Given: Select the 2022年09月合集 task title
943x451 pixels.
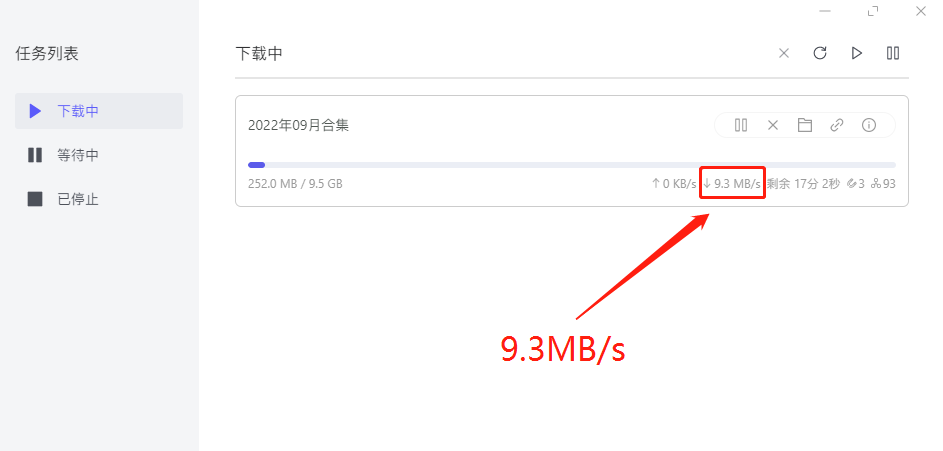Looking at the screenshot, I should (298, 126).
